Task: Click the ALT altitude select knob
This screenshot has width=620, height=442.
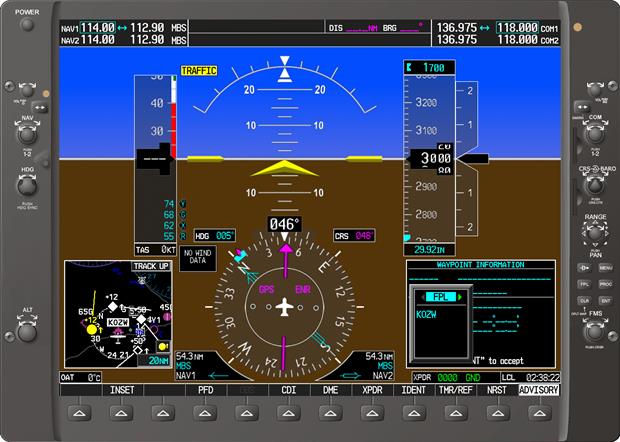Action: pyautogui.click(x=27, y=331)
